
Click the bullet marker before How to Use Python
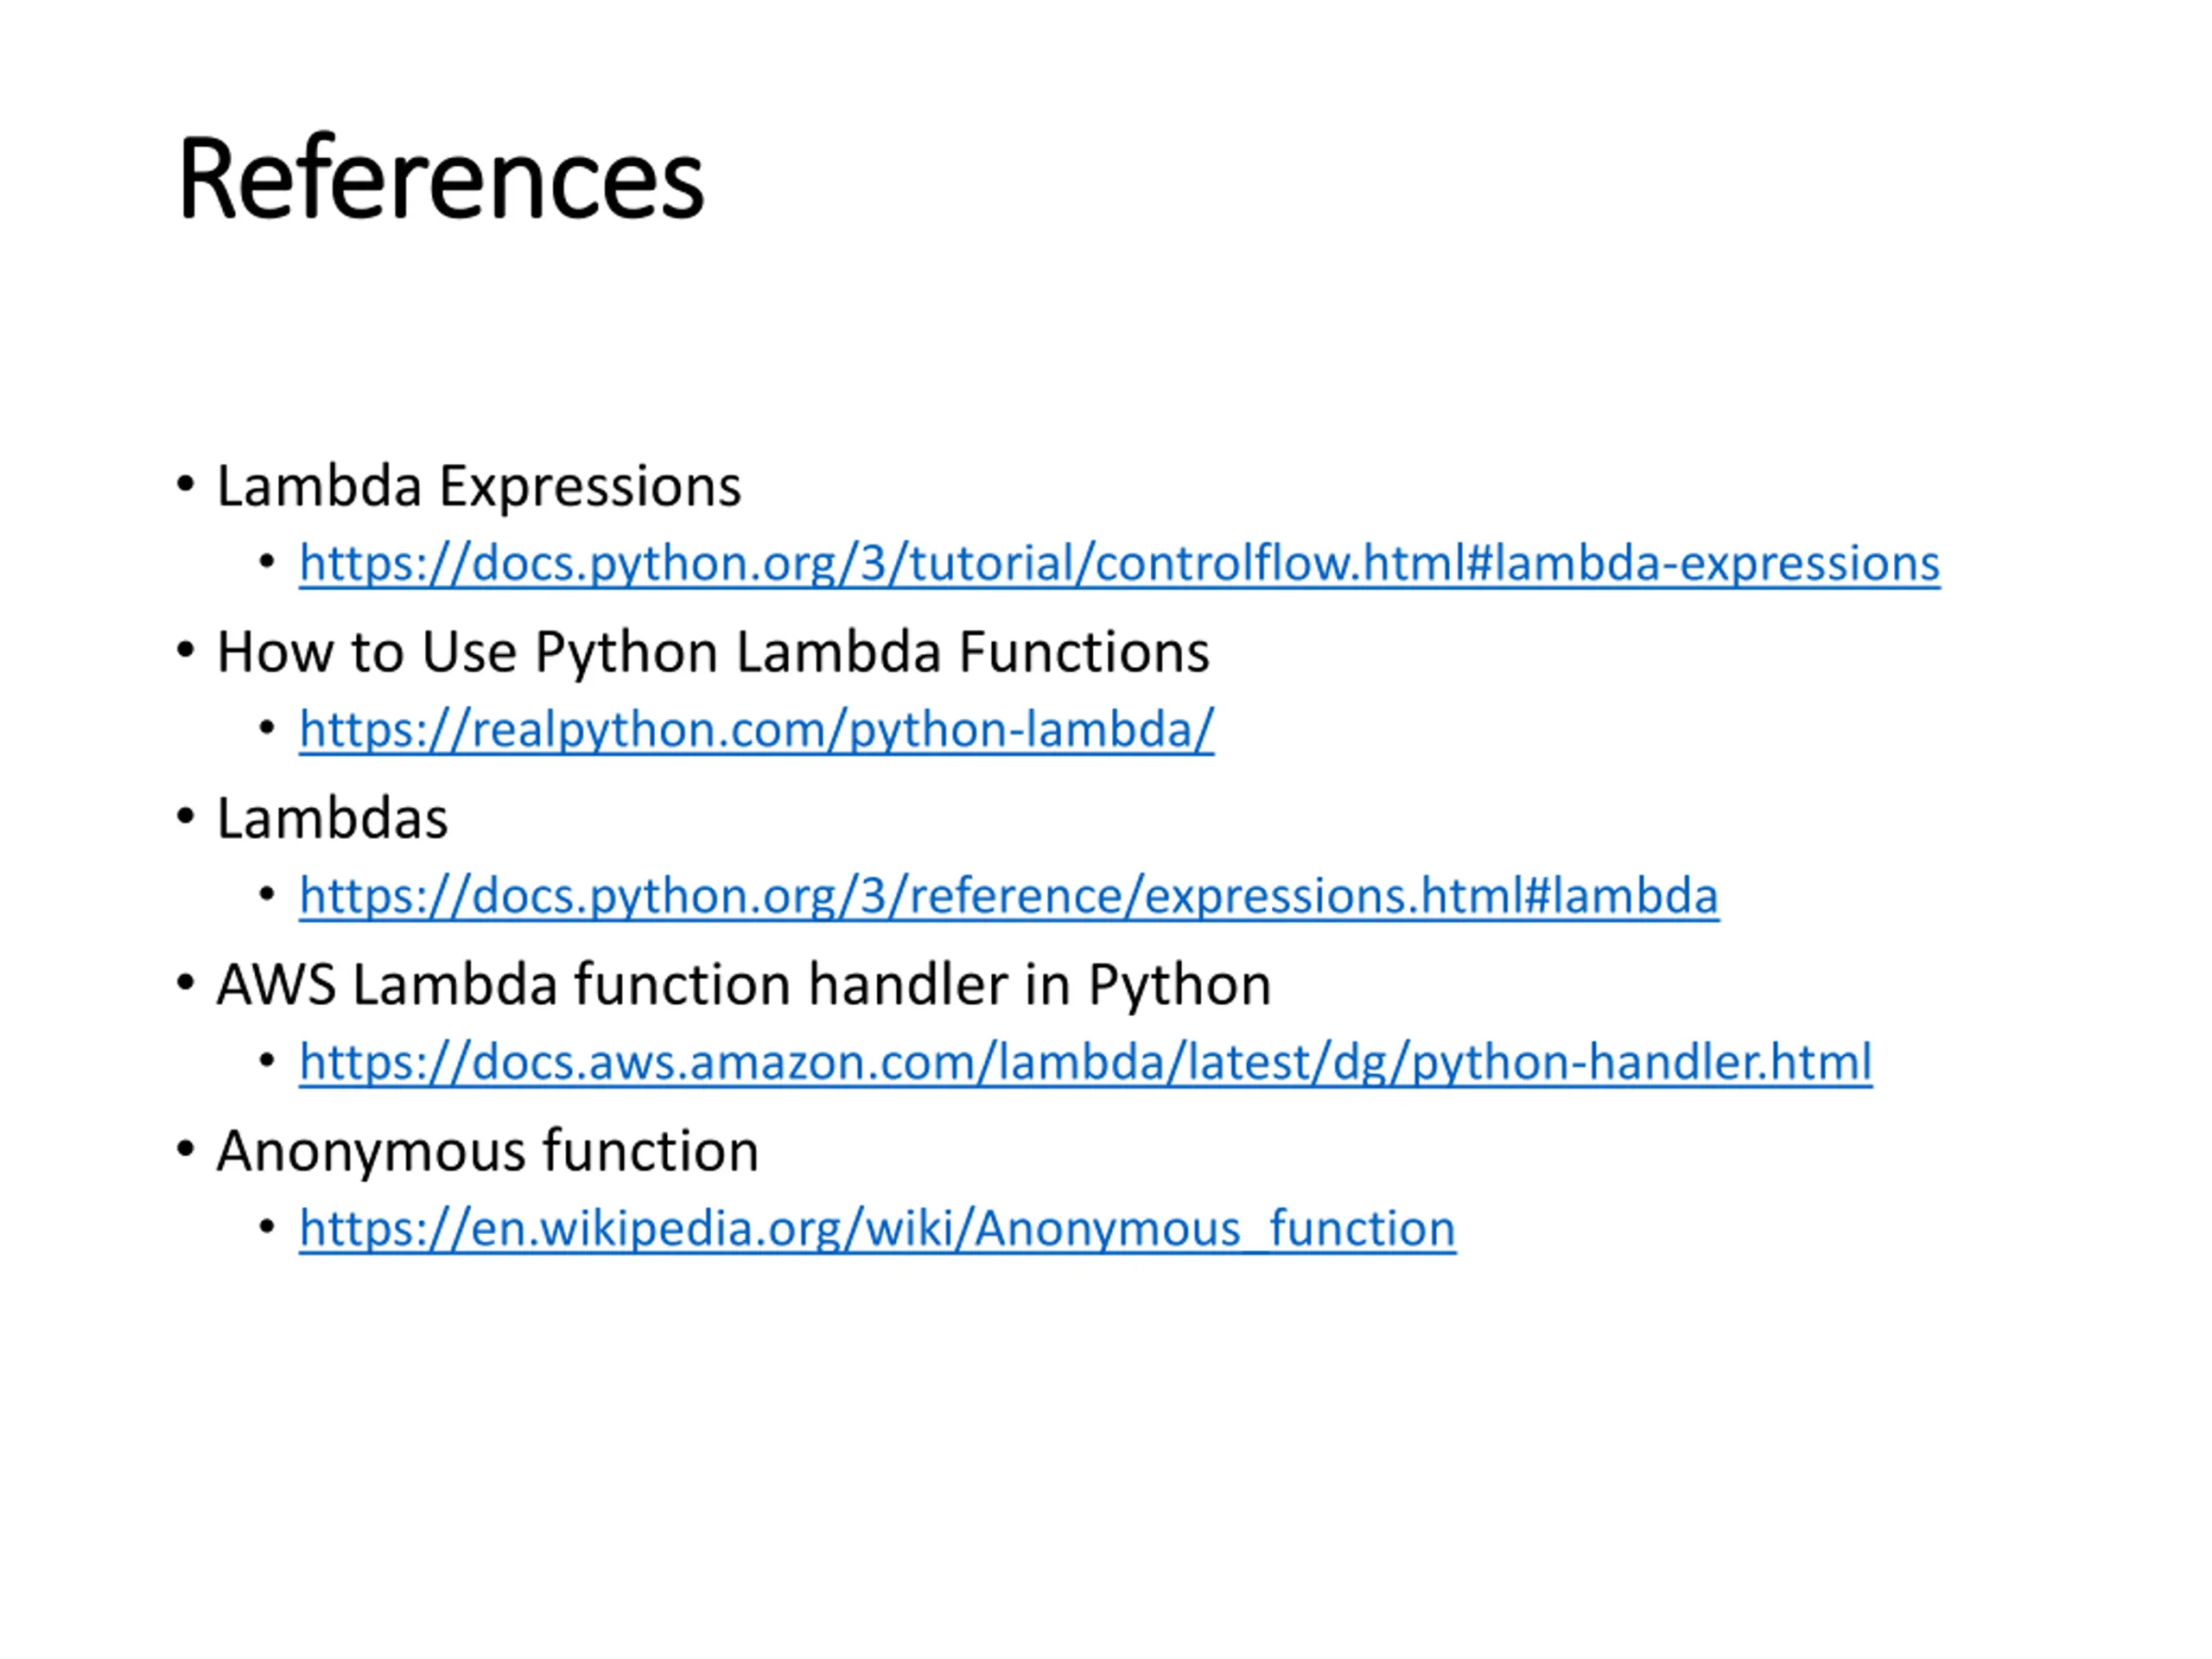[x=185, y=650]
